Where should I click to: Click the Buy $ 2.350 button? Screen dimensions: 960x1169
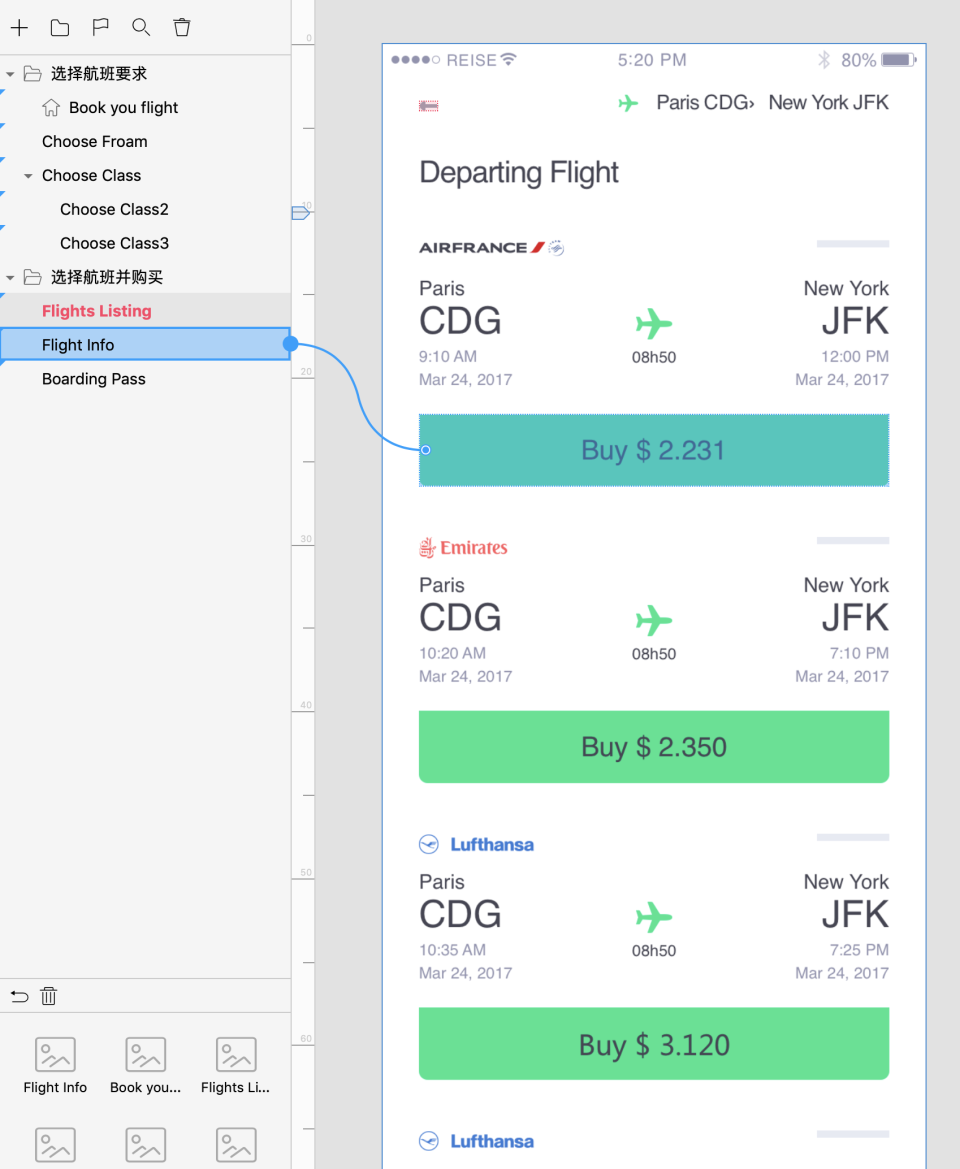pyautogui.click(x=654, y=747)
